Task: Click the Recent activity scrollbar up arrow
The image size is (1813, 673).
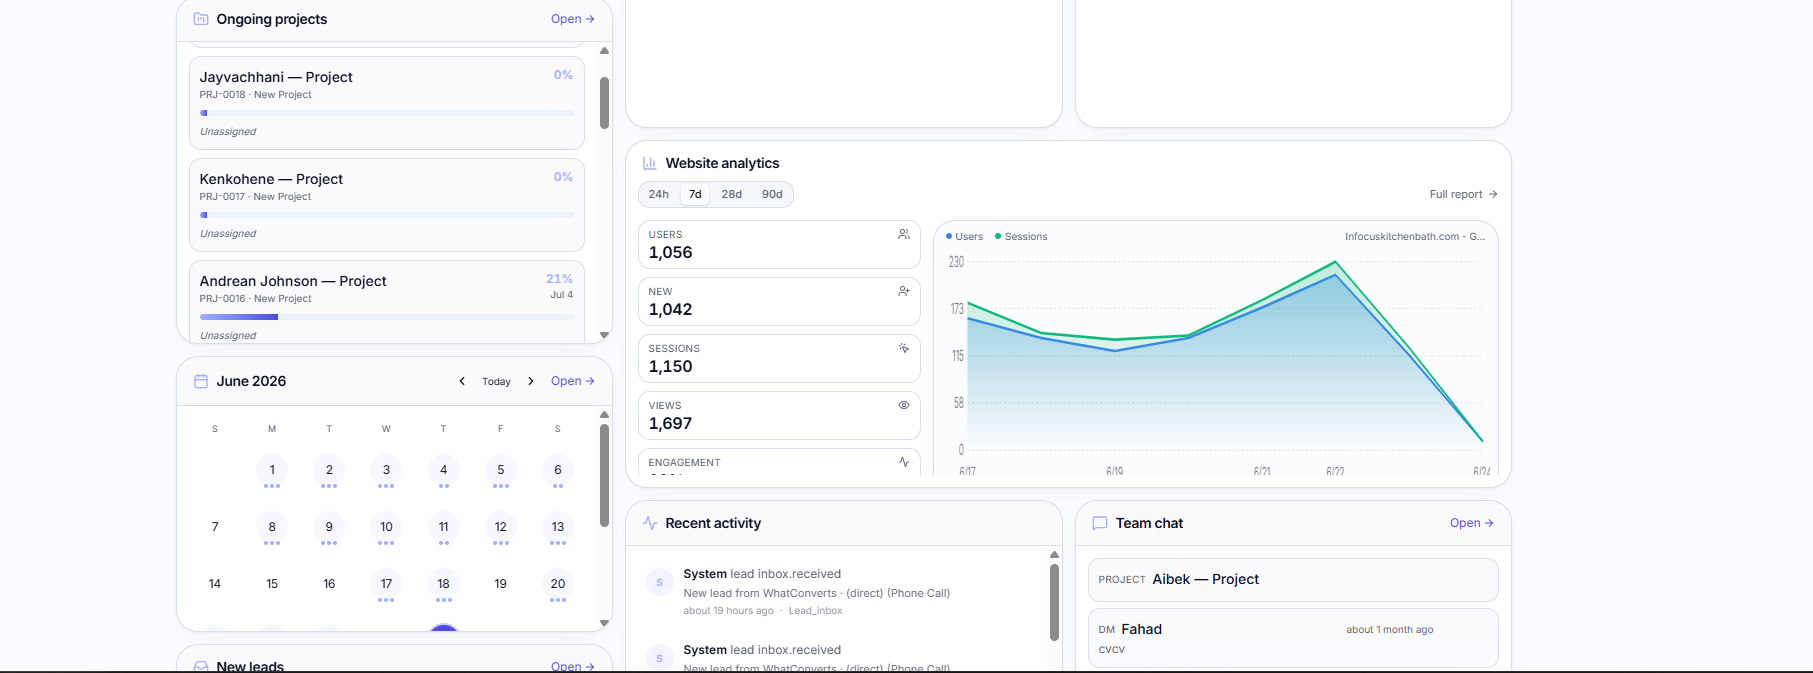Action: [1054, 554]
